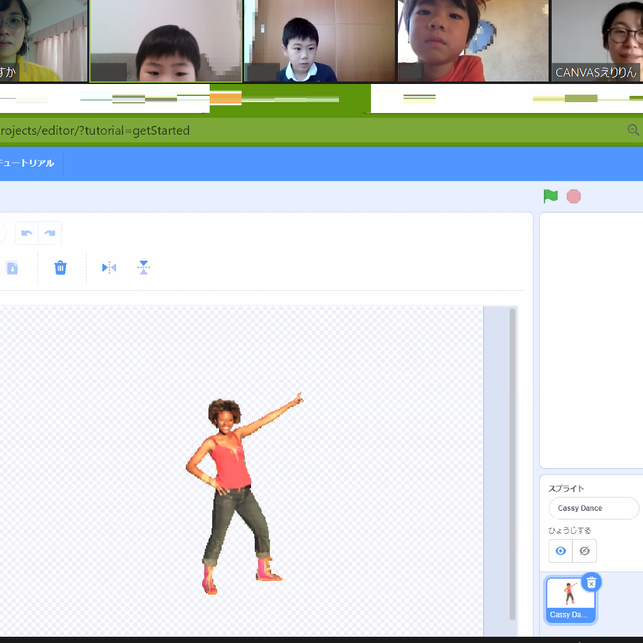Click the paste icon in paint toolbar

point(12,267)
